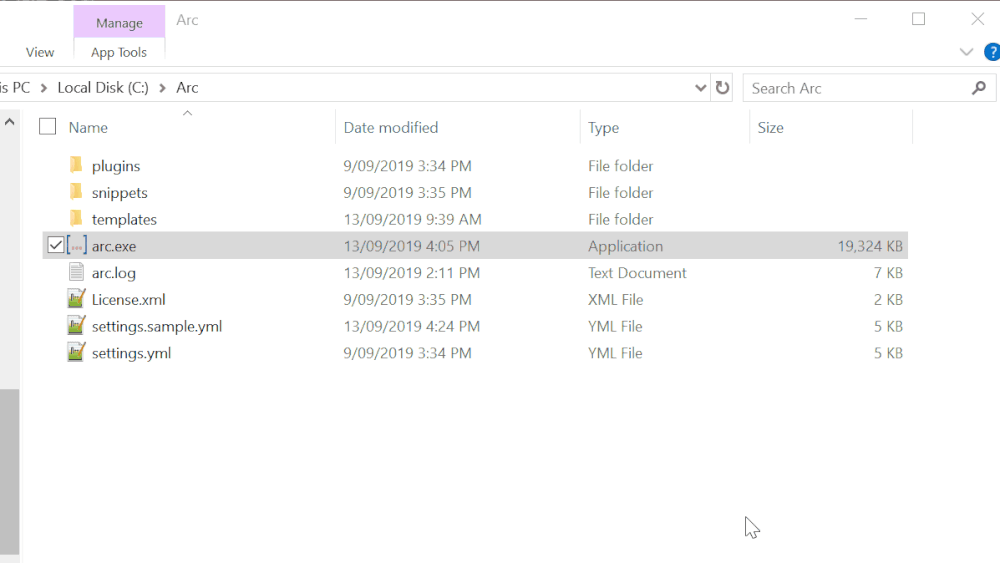
Task: Open the View ribbon tab
Action: click(x=40, y=52)
